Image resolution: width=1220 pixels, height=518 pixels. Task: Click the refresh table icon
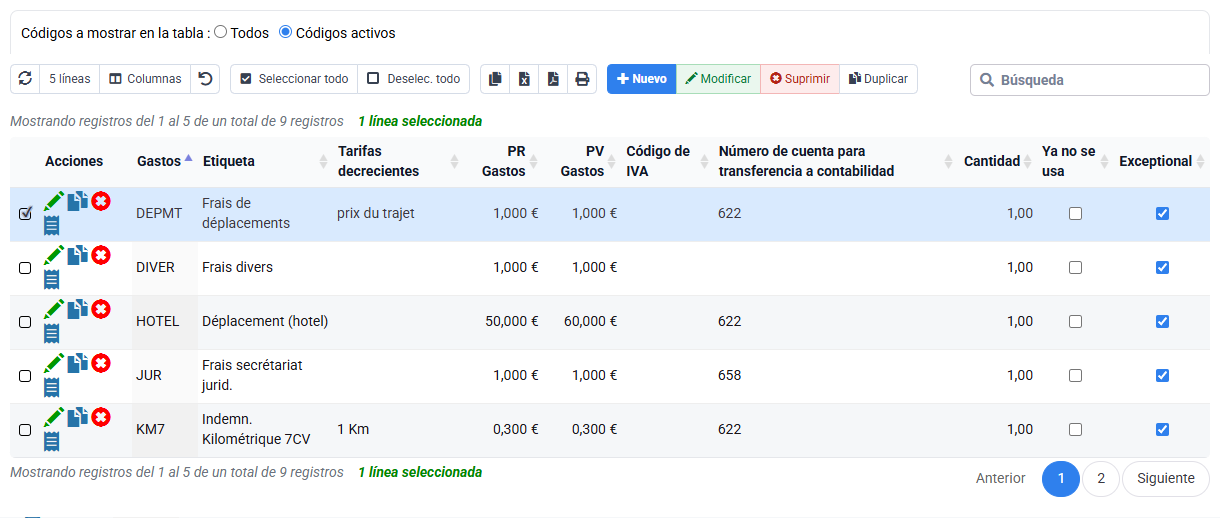point(25,79)
